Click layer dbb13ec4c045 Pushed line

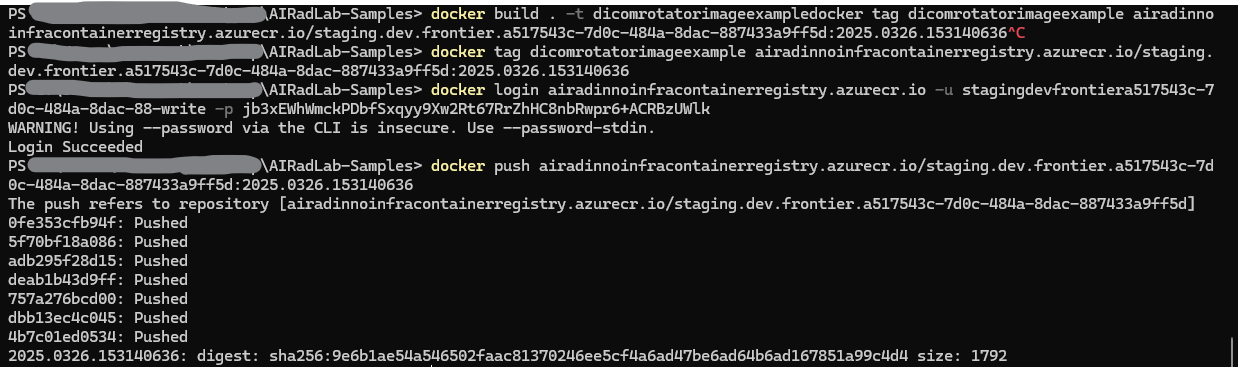point(97,318)
